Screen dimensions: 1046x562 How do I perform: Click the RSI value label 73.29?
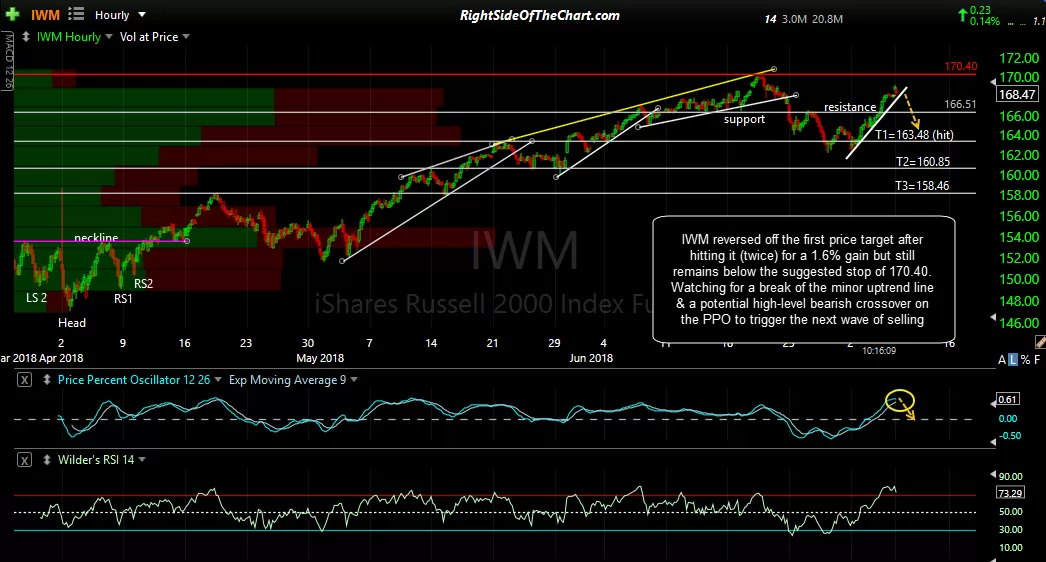tap(1009, 493)
